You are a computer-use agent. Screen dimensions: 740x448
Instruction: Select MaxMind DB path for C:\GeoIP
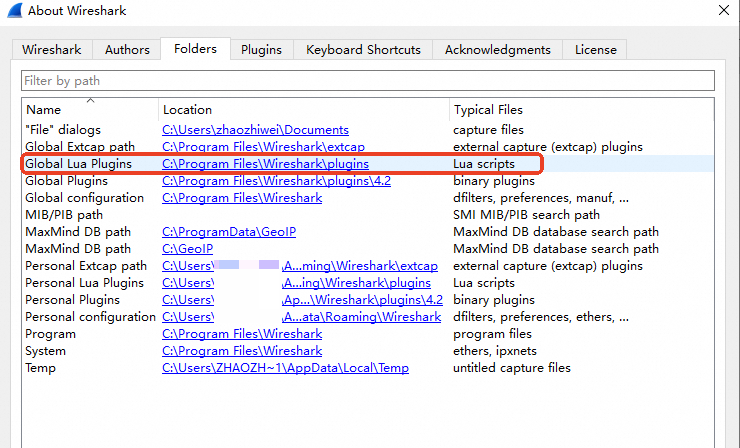(78, 249)
